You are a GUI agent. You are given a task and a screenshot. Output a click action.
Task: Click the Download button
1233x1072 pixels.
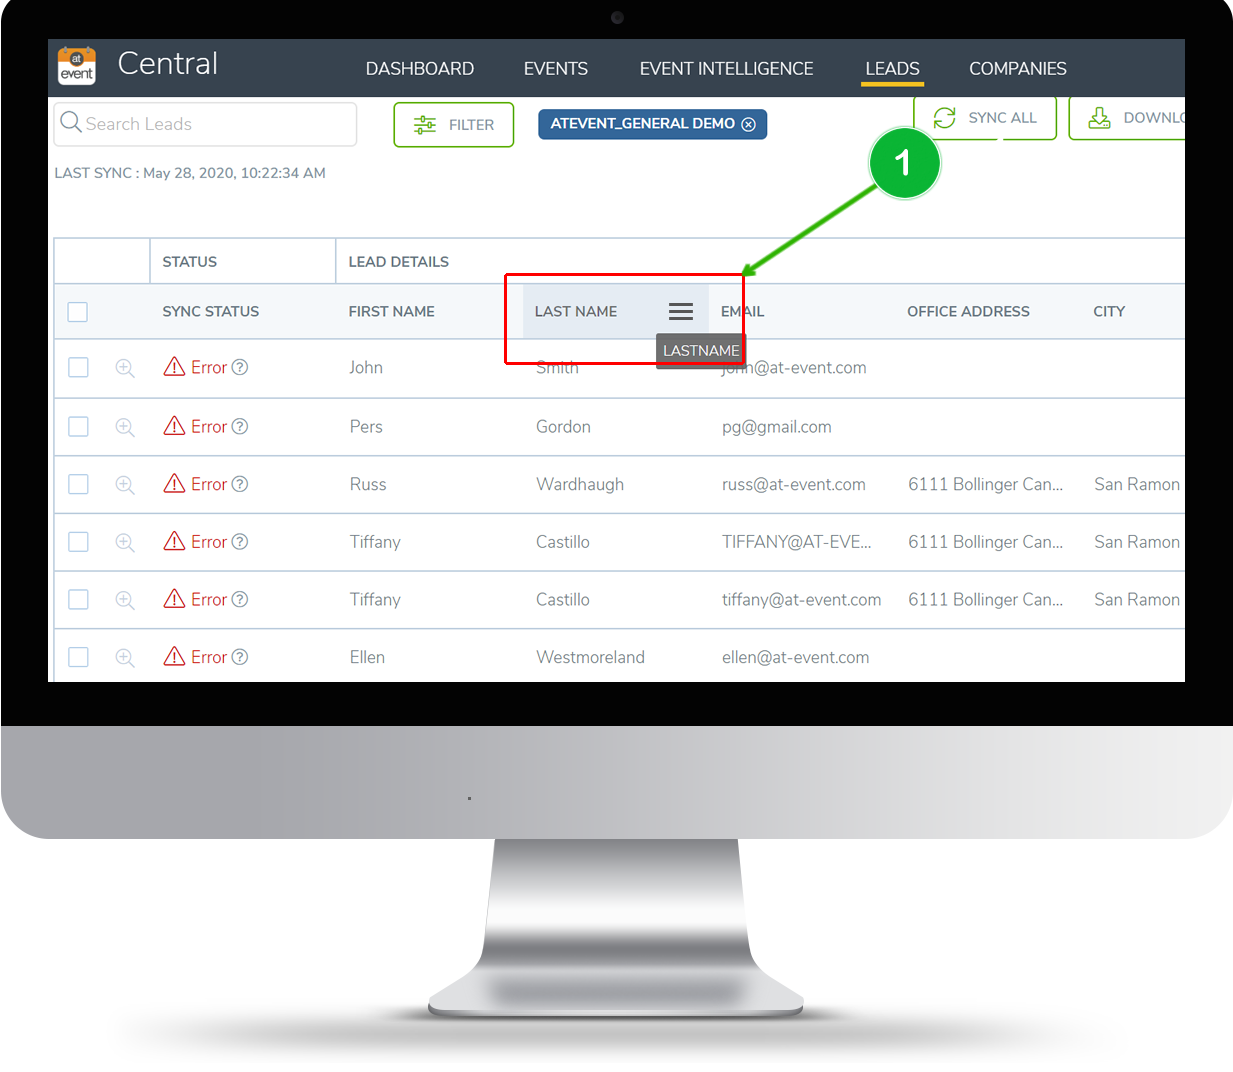click(1128, 118)
